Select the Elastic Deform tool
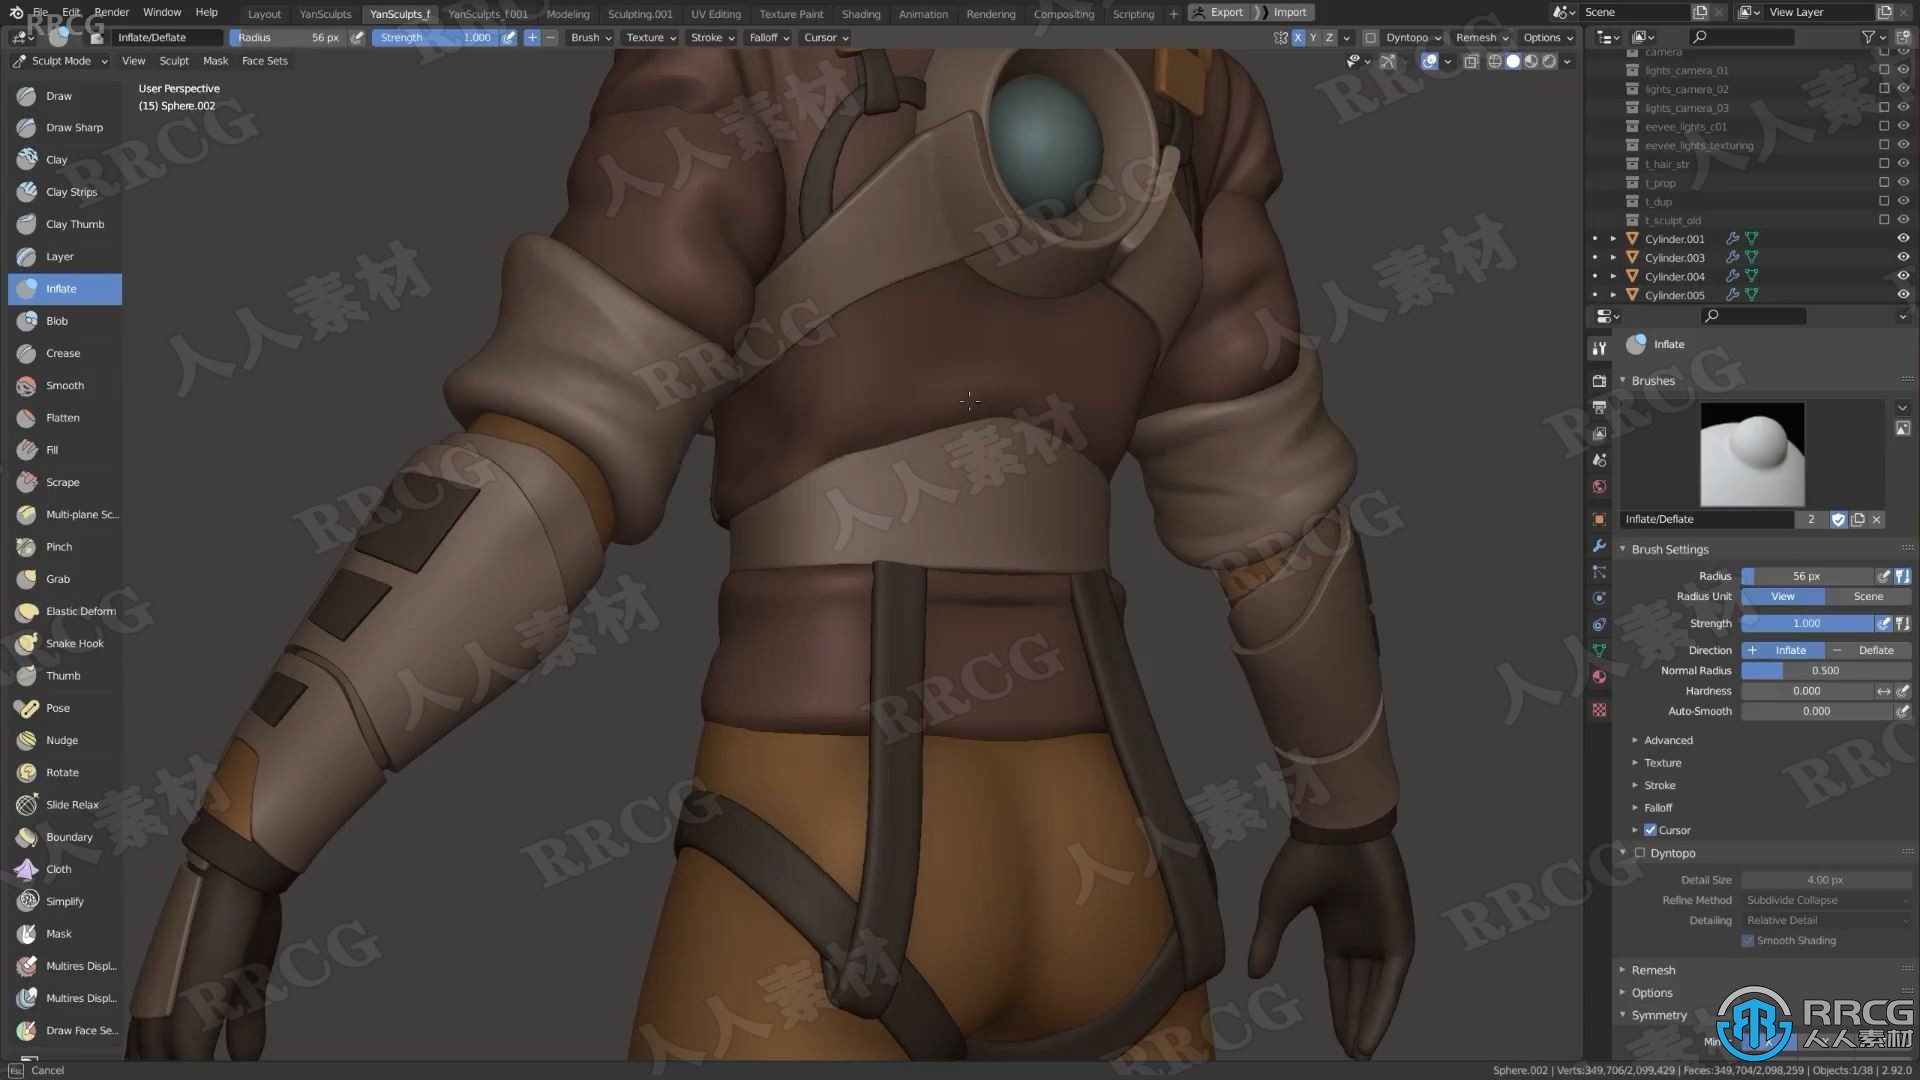 coord(80,611)
